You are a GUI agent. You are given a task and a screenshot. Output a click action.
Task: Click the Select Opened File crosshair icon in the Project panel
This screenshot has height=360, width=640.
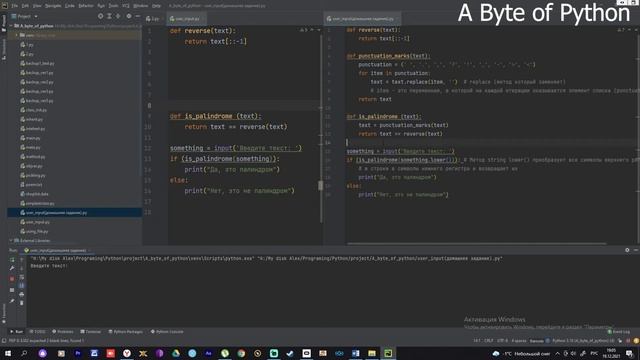[100, 16]
